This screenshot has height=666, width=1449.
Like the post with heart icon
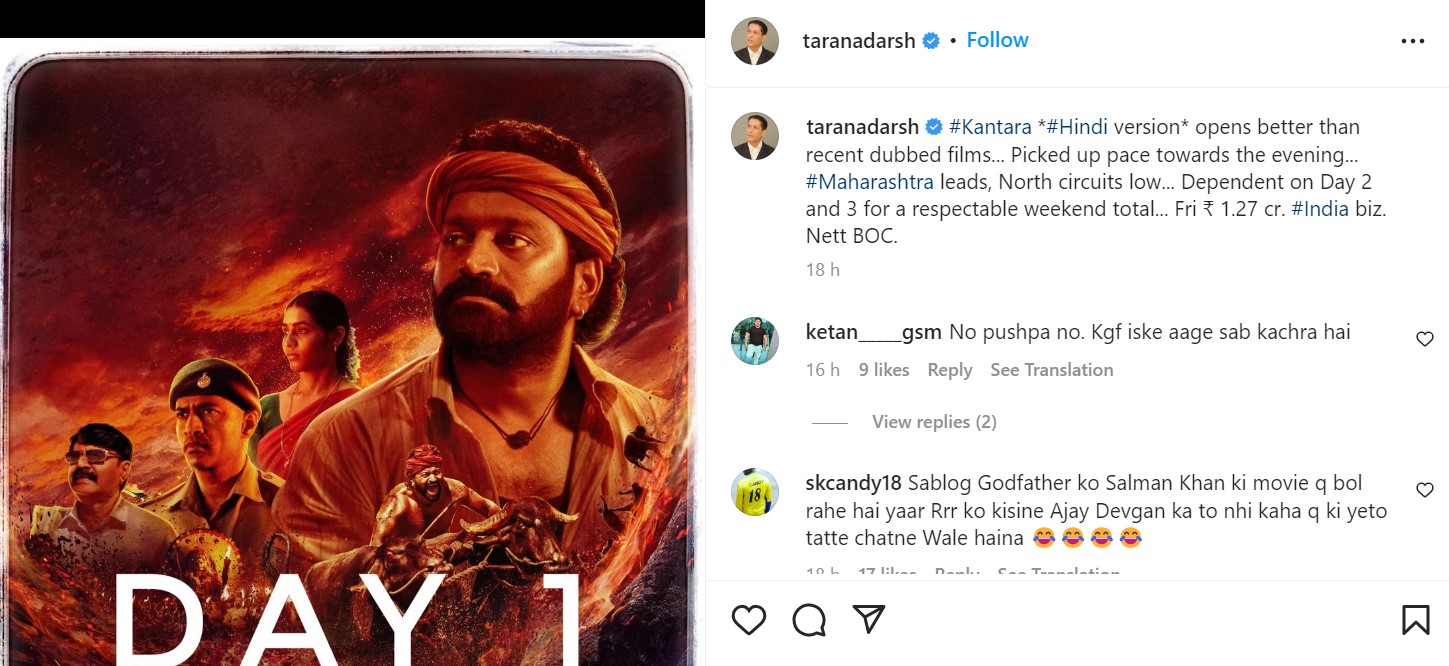click(x=748, y=621)
